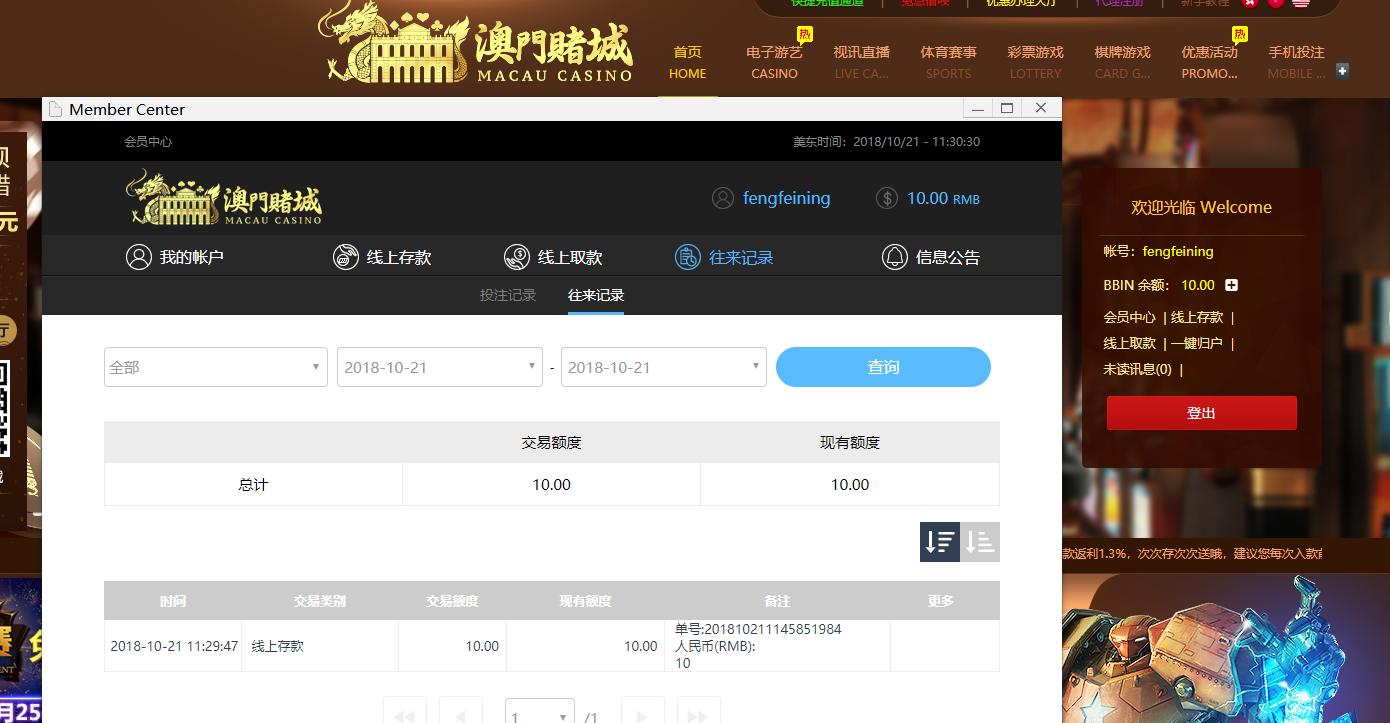Click the 欢迎光临 Welcome heading

tap(1201, 207)
